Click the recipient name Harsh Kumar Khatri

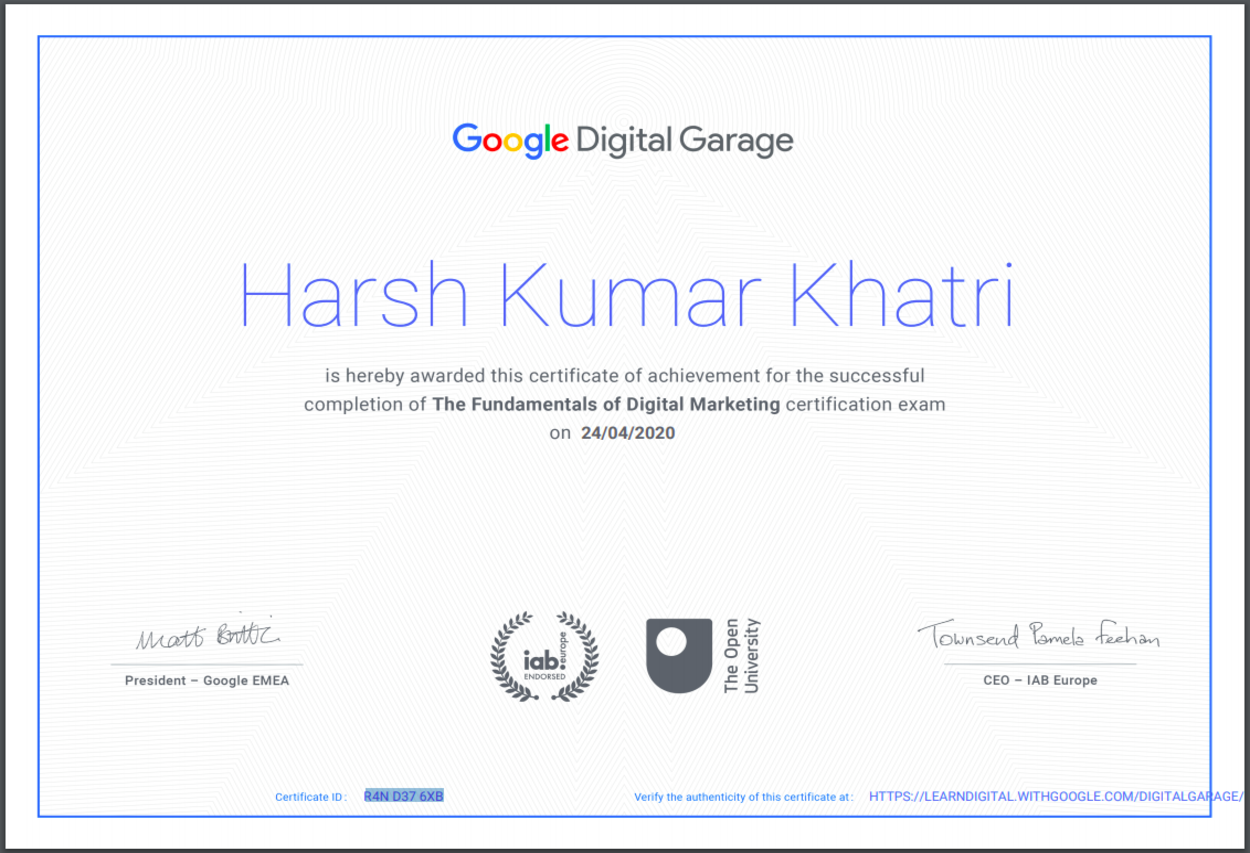[x=626, y=296]
